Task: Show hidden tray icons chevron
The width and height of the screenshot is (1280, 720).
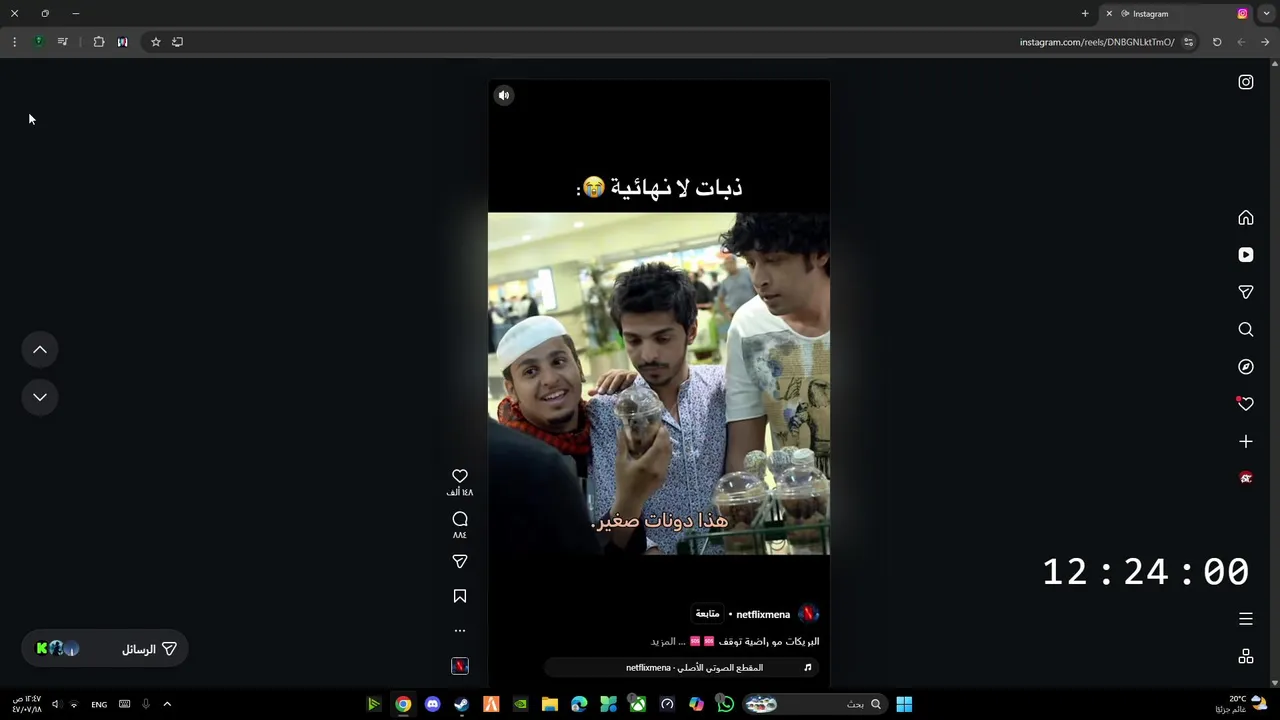Action: (x=167, y=704)
